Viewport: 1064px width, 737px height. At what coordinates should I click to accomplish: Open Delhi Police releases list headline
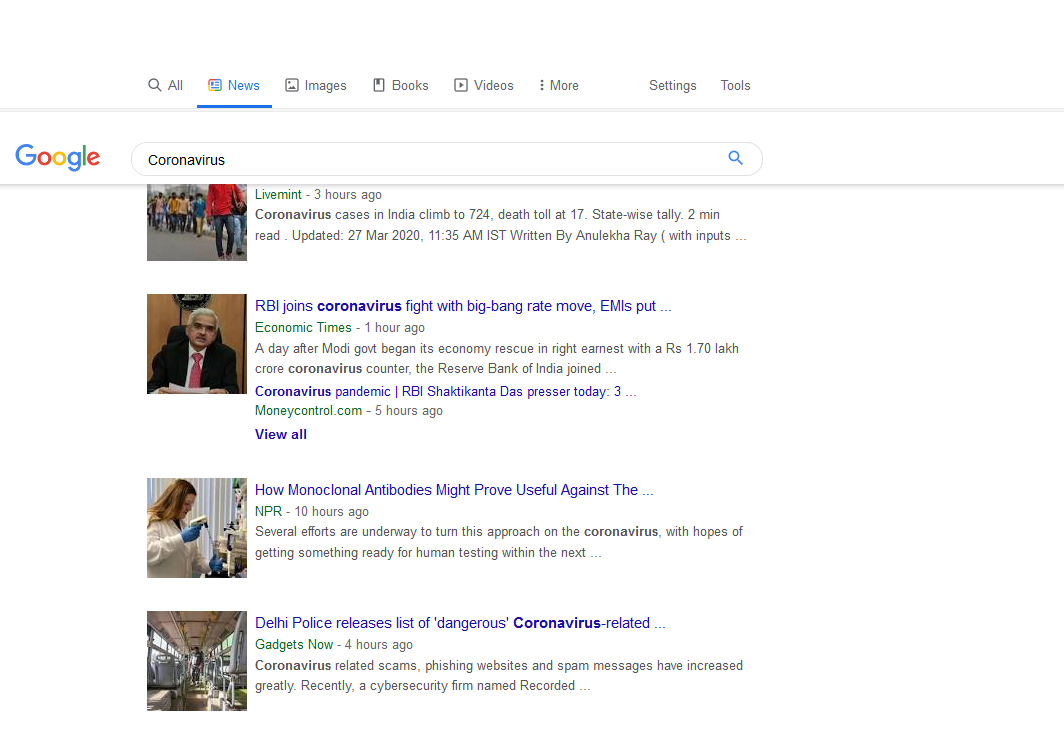tap(460, 623)
